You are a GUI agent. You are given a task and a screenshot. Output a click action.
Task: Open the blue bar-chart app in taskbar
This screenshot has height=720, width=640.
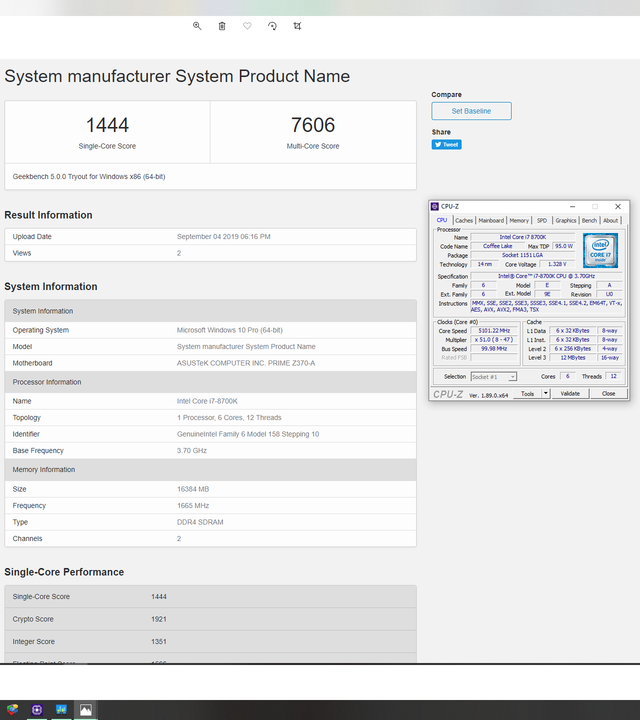pos(61,709)
